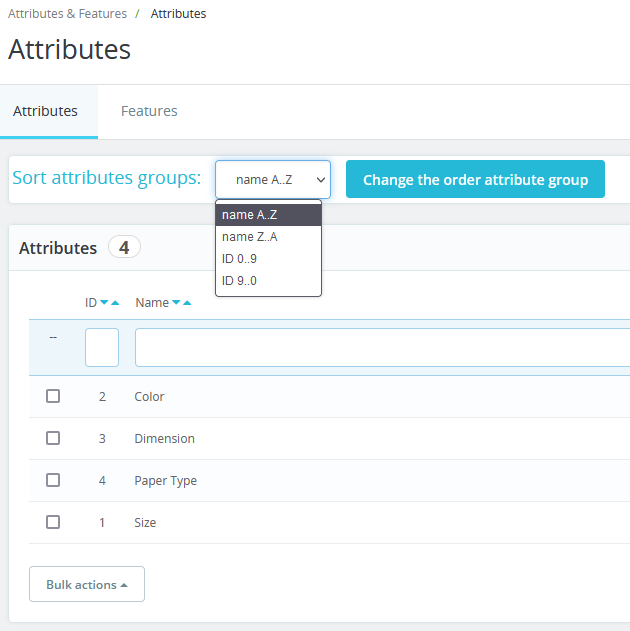
Task: Sort Name column descending arrow
Action: tap(176, 303)
